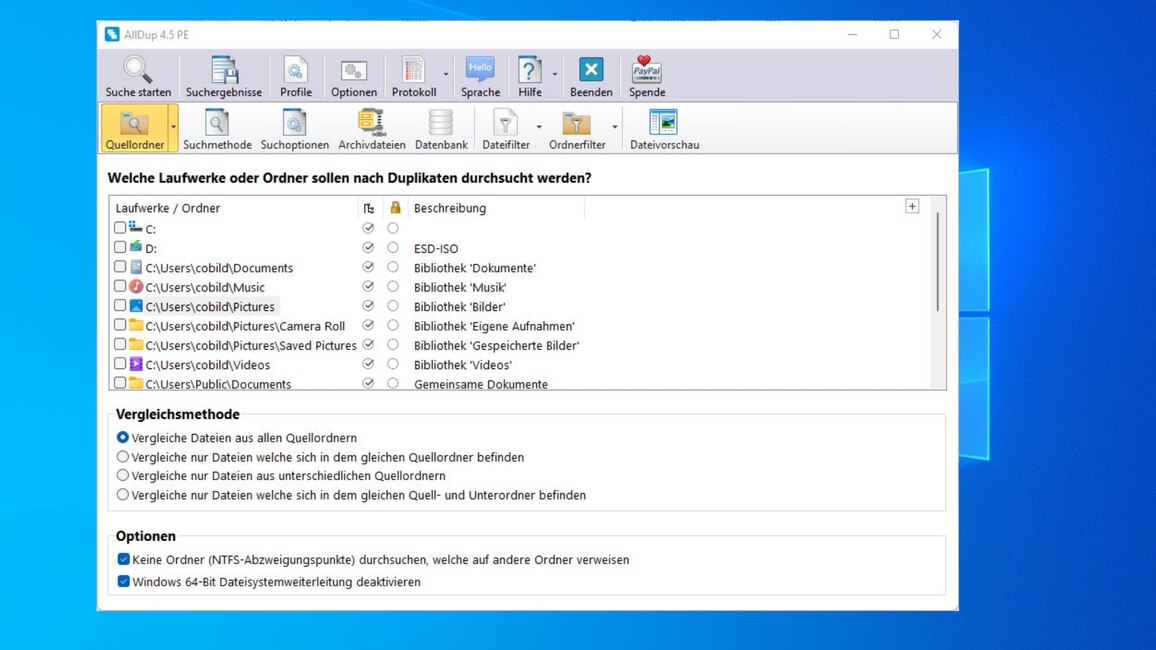Uncheck Windows 64-Bit Dateisystemweiterleitung deaktivieren
This screenshot has width=1156, height=650.
(124, 581)
